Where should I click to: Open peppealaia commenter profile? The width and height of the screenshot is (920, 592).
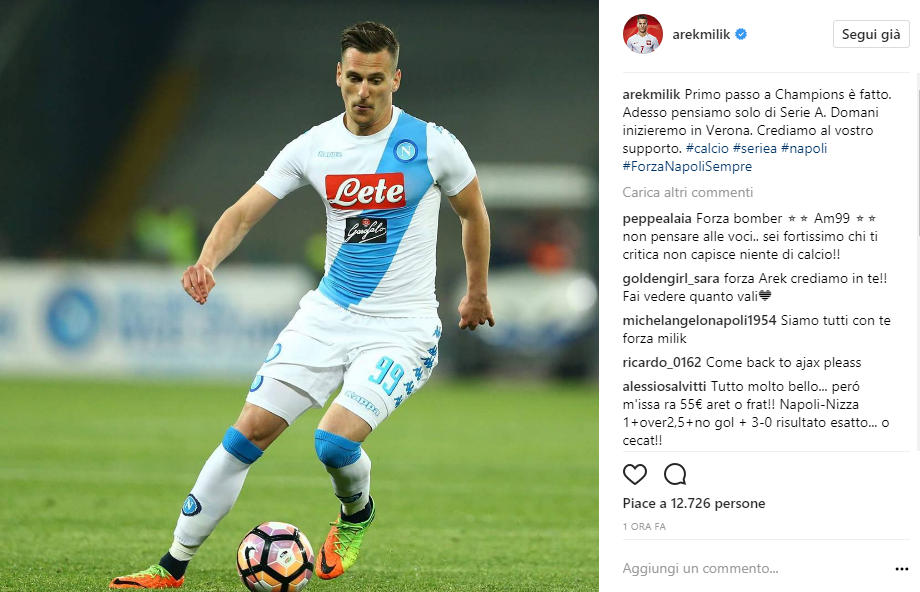click(x=657, y=219)
